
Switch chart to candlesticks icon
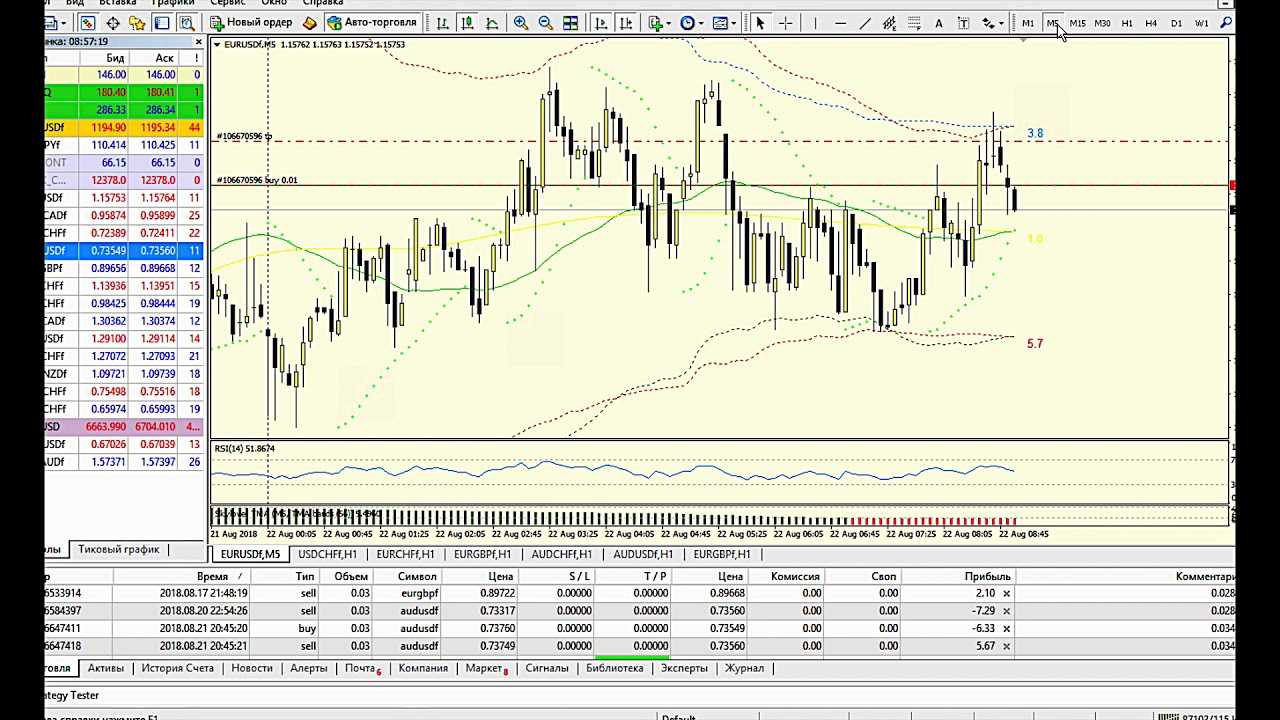click(467, 23)
